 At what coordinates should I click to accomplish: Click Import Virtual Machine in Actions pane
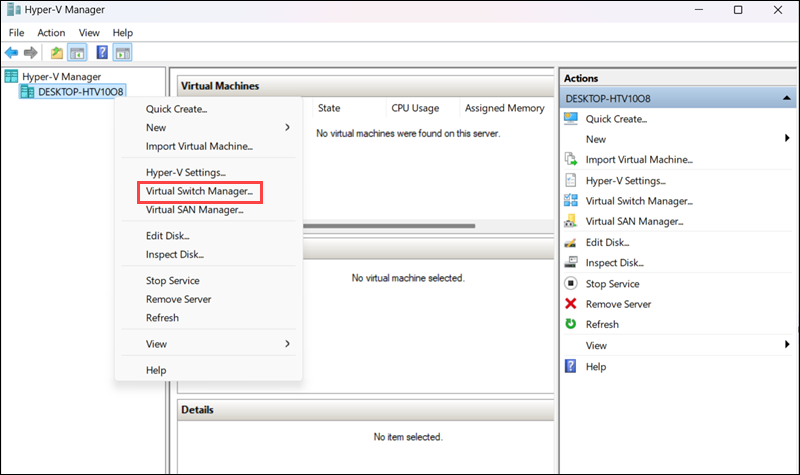(639, 160)
